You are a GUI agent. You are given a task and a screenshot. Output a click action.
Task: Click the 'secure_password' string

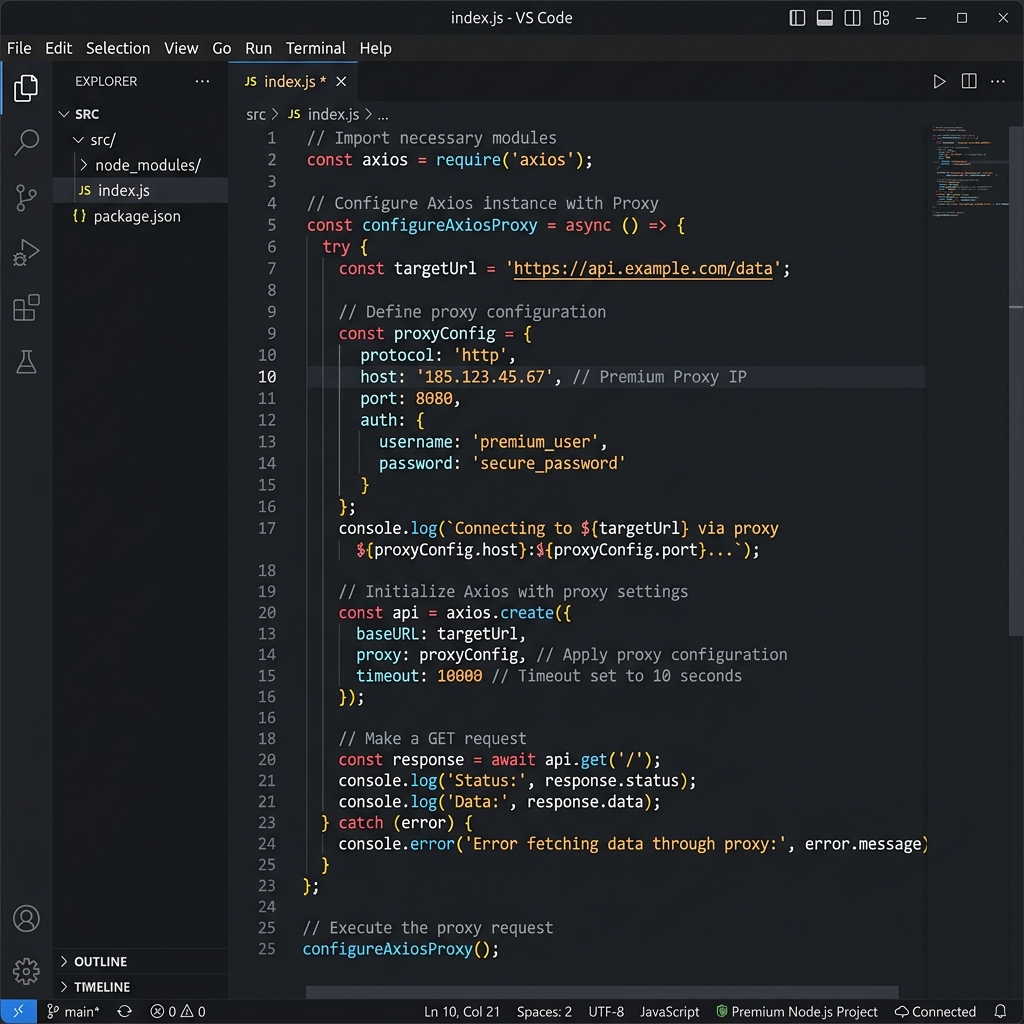point(549,464)
